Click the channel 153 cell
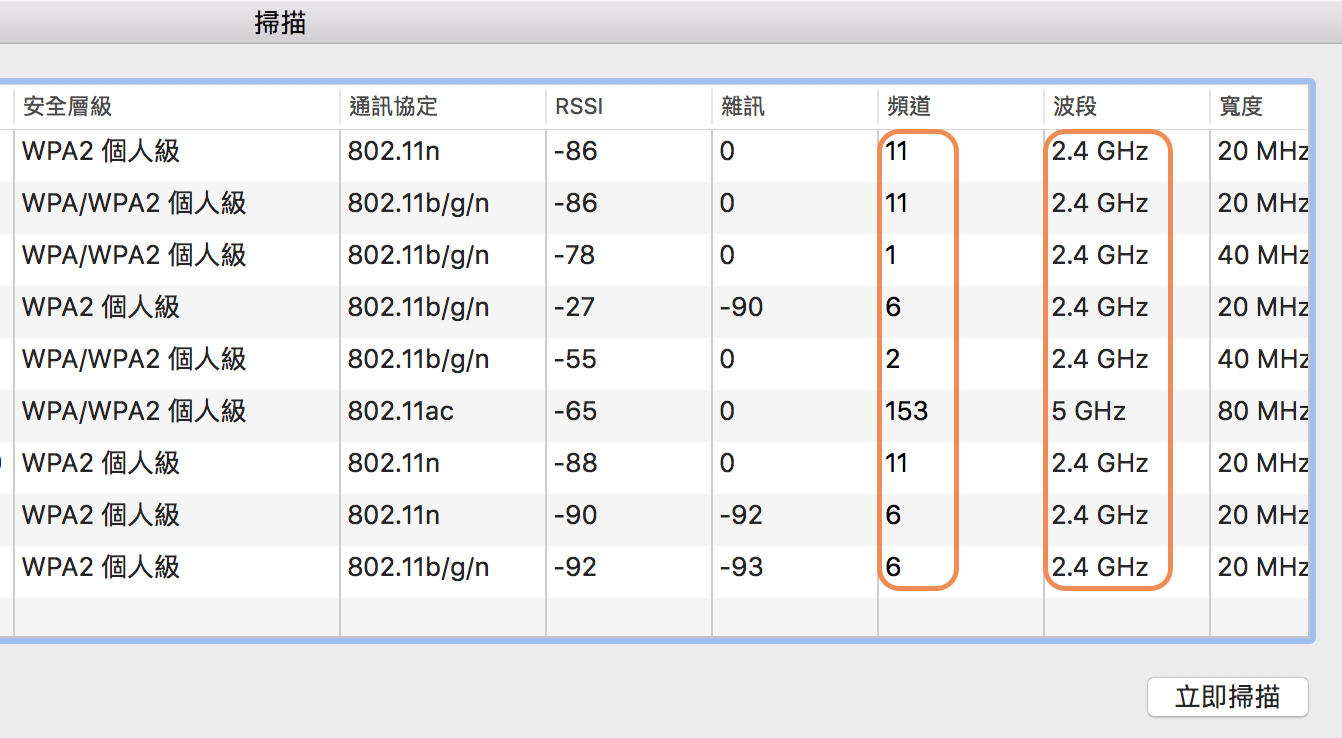The image size is (1342, 738). [906, 411]
